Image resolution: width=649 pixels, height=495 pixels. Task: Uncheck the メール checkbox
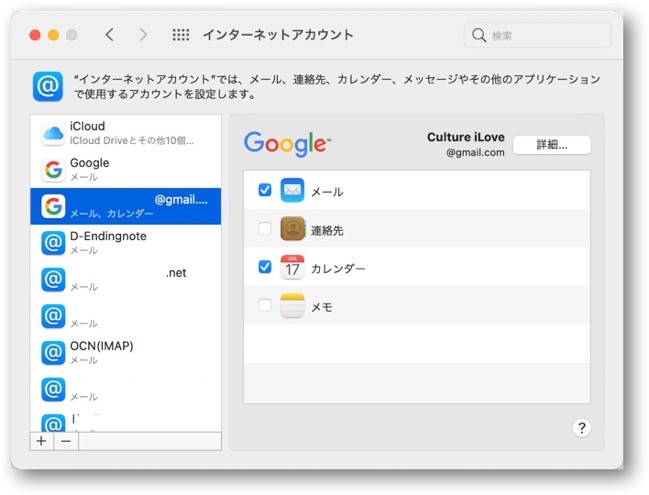pos(265,190)
